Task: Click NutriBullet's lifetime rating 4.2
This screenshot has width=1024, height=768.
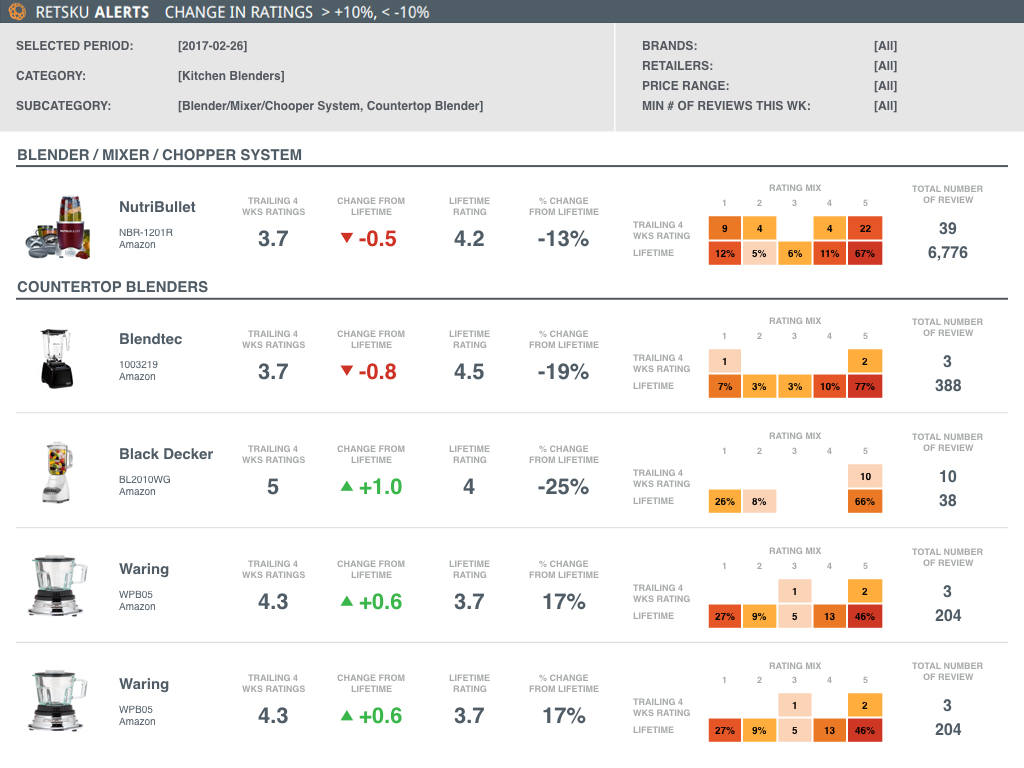Action: click(469, 239)
